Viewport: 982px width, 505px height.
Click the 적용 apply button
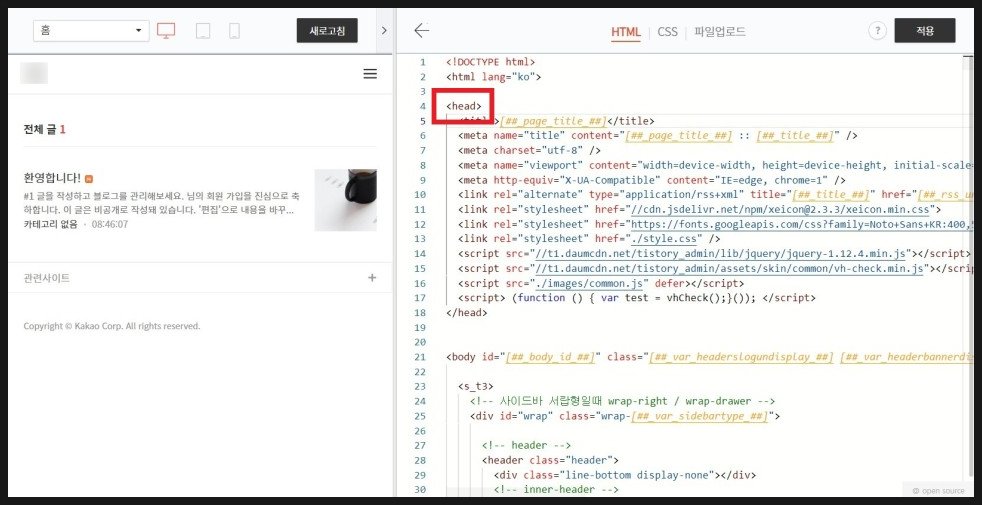click(924, 31)
